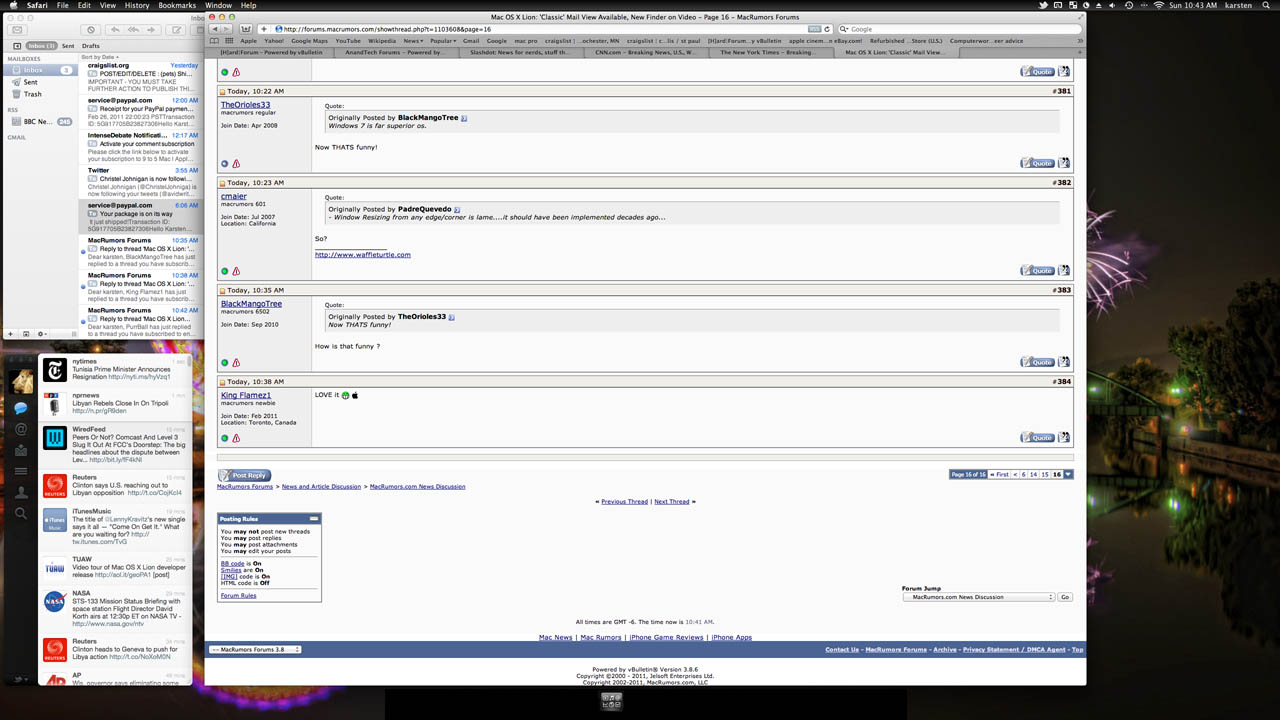Open the MacRumors Forums 3.8 style dropdown
Image resolution: width=1280 pixels, height=720 pixels.
pos(255,649)
